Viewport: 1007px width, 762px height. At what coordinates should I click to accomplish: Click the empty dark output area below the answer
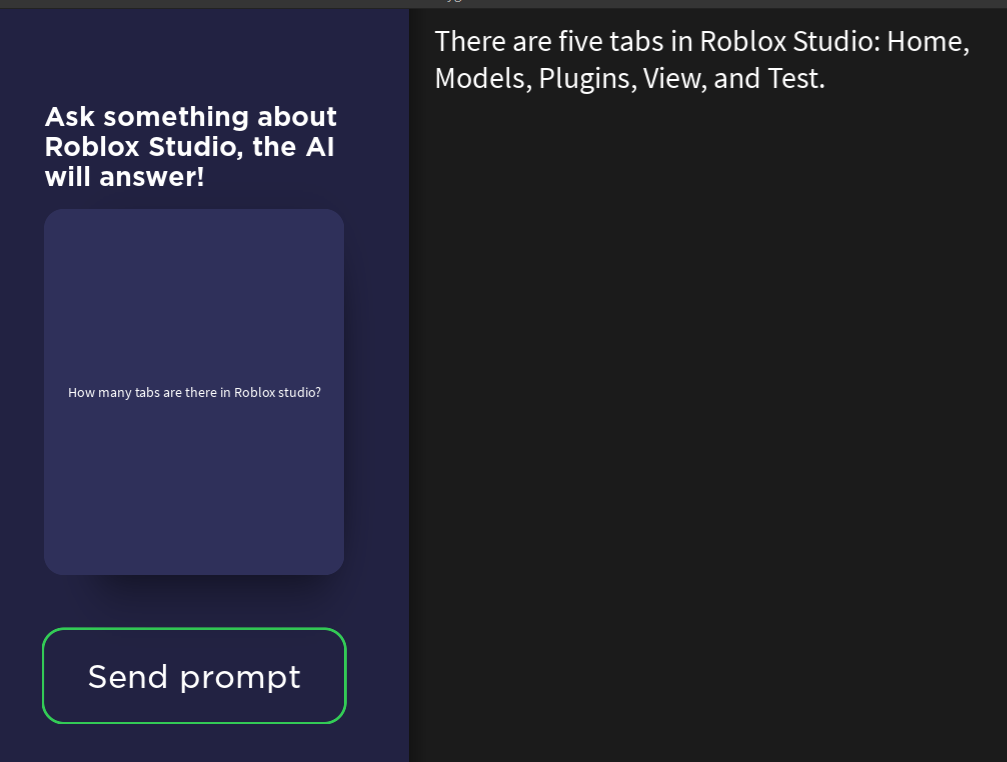coord(708,424)
